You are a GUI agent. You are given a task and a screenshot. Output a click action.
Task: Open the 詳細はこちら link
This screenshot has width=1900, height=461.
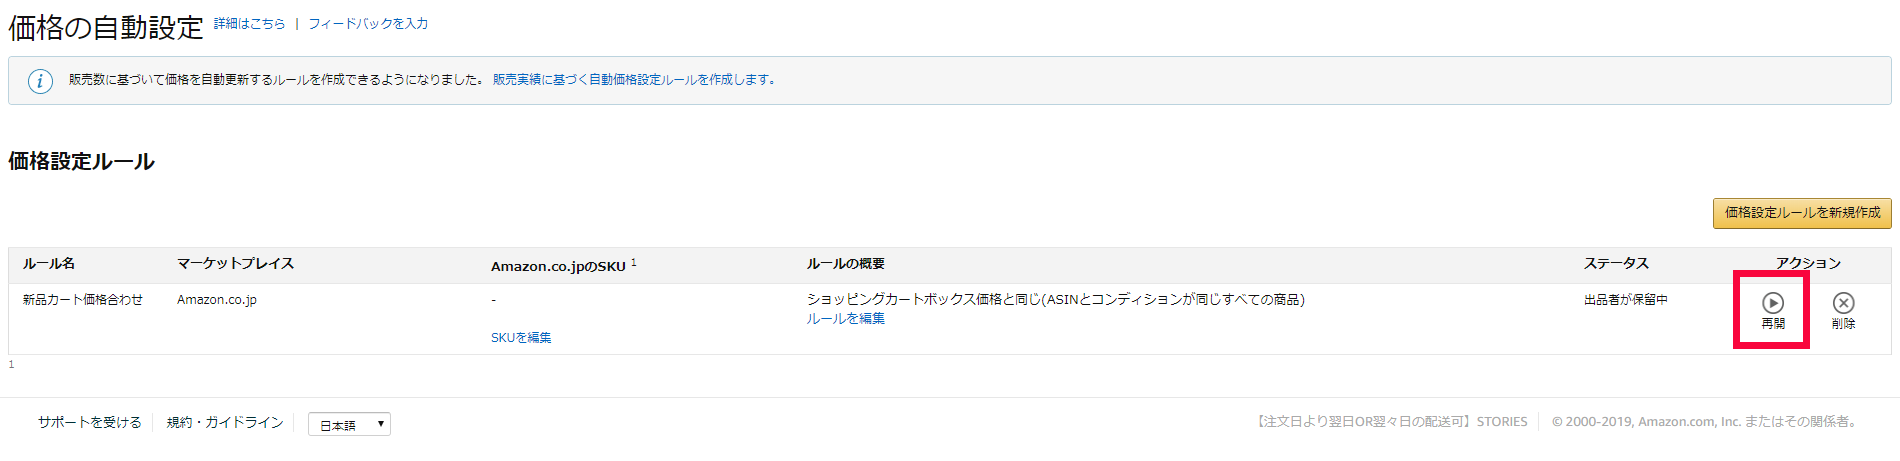(x=249, y=24)
